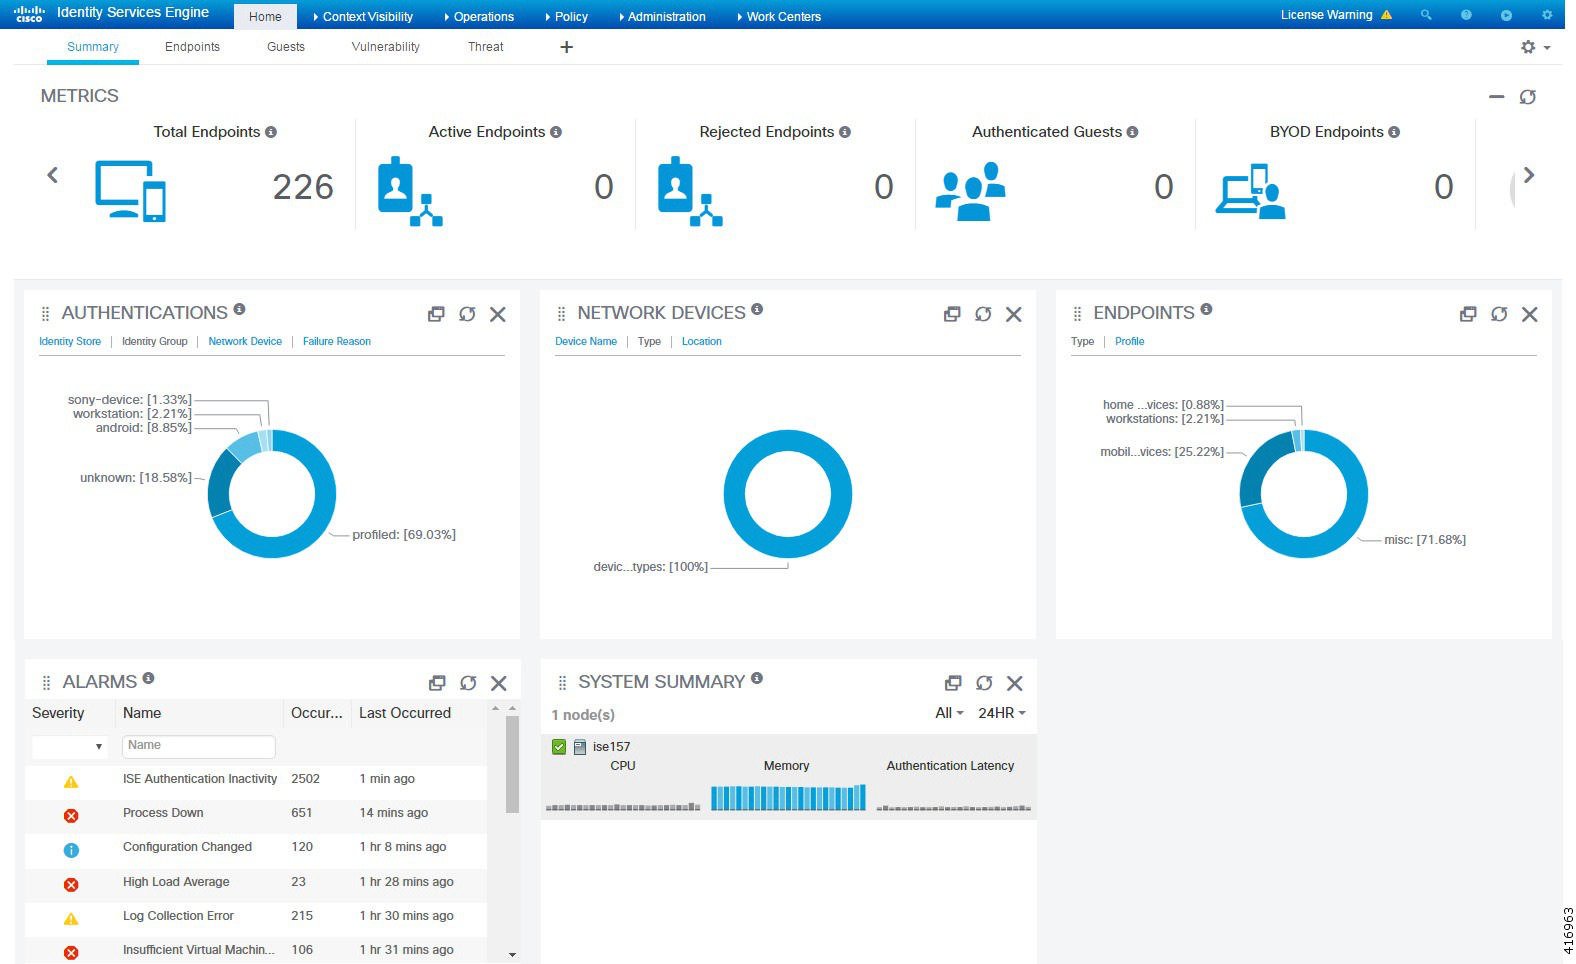Click the Rejected Endpoints info icon
Viewport: 1576px width, 964px height.
845,132
